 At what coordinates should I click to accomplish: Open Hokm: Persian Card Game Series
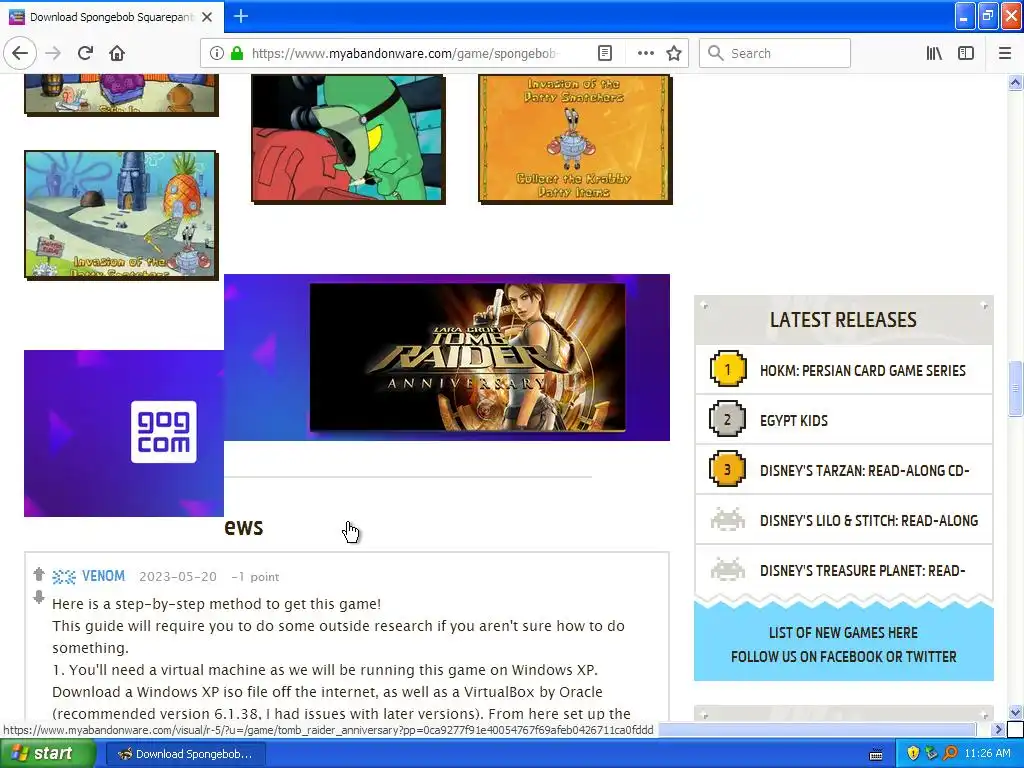point(863,370)
